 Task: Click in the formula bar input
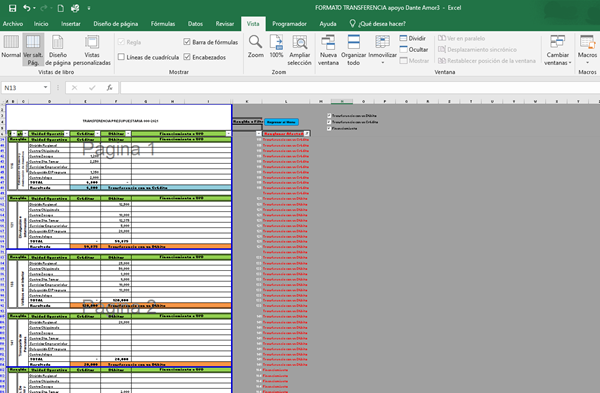click(360, 88)
